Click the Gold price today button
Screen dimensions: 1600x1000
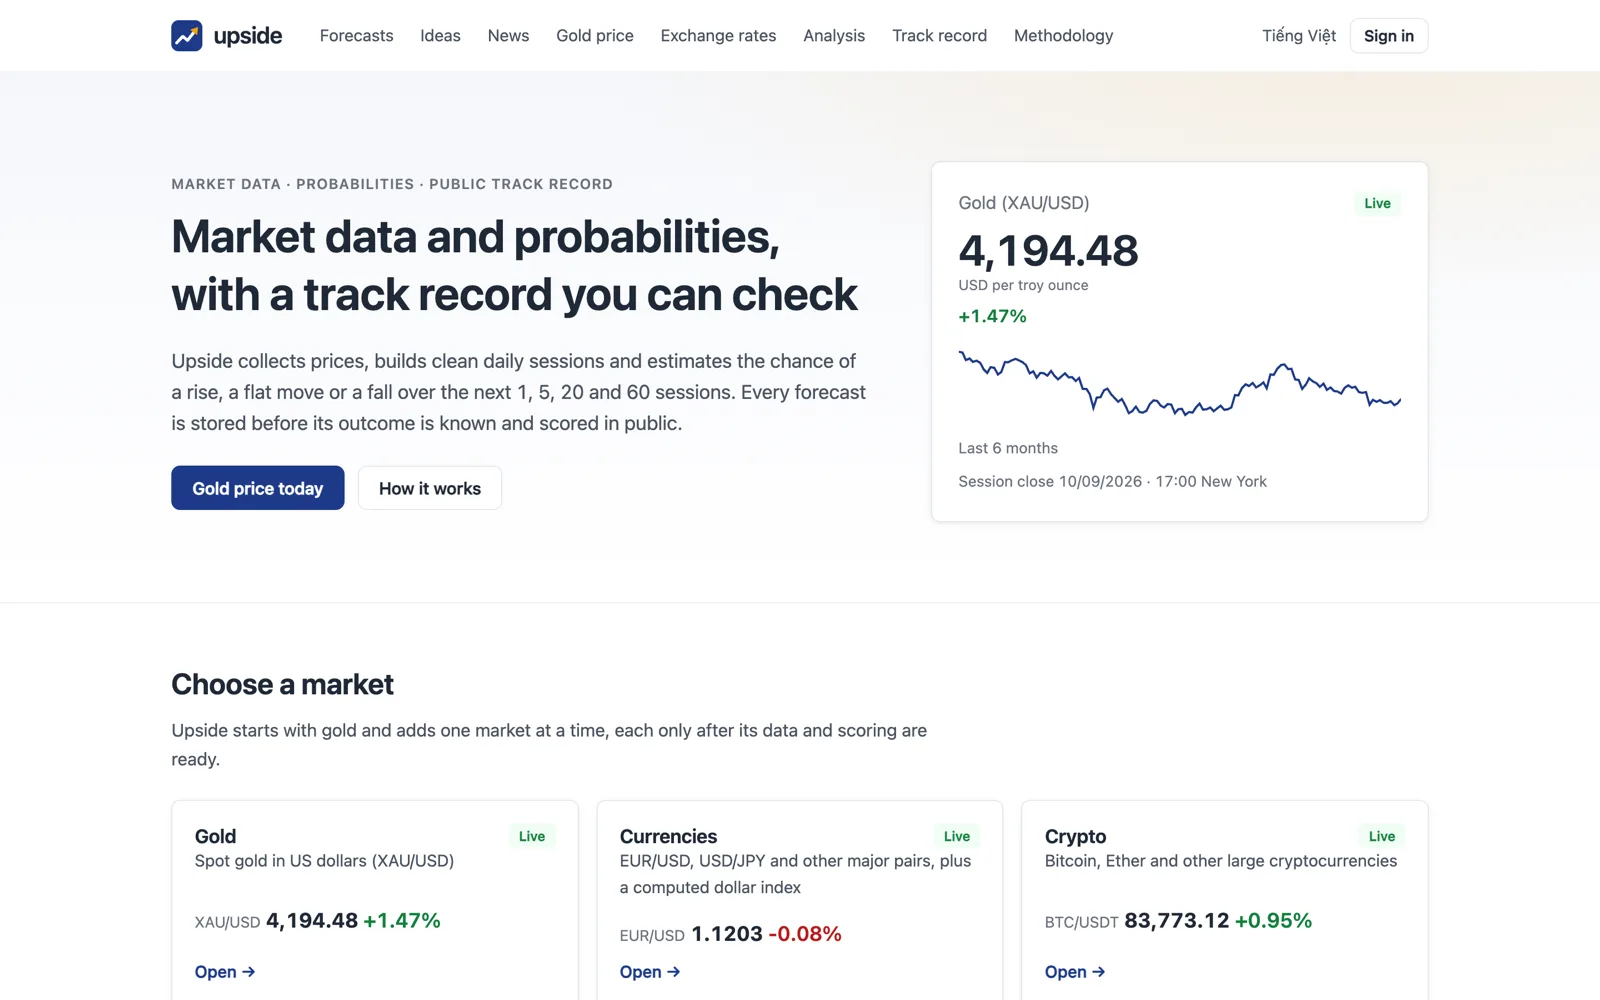coord(258,488)
